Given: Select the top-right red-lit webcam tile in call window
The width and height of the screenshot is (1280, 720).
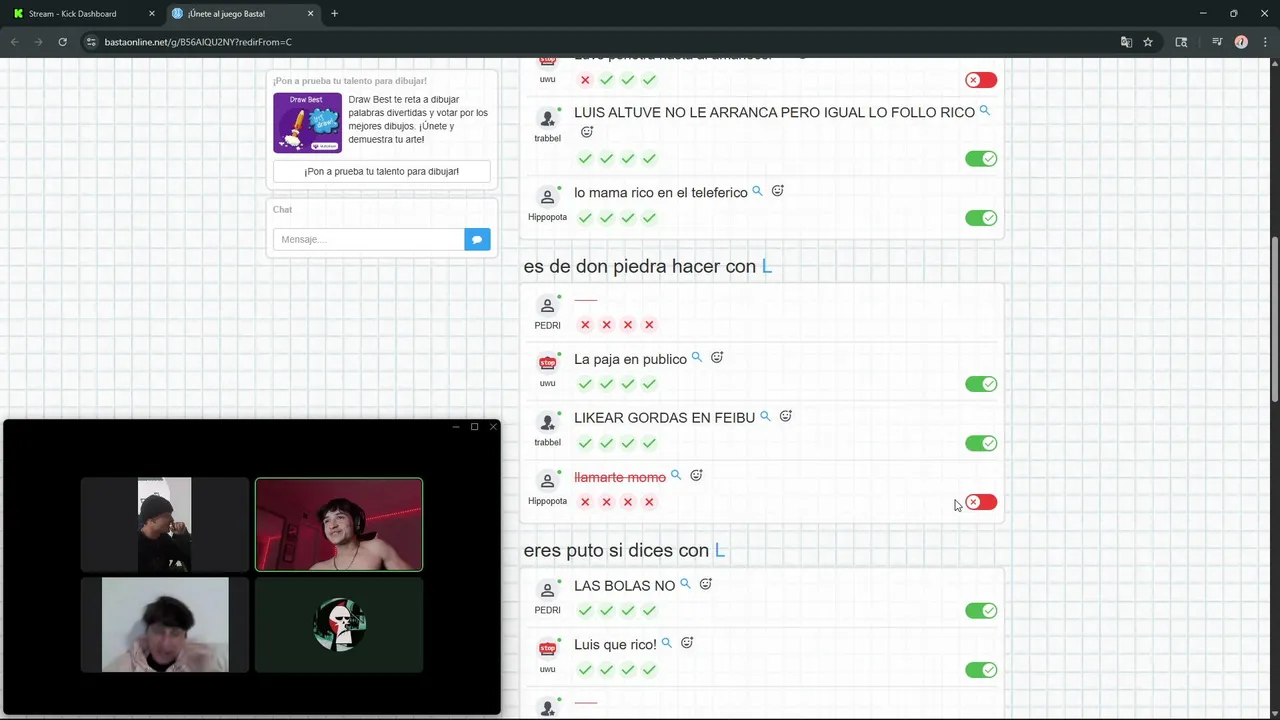Looking at the screenshot, I should pos(339,524).
